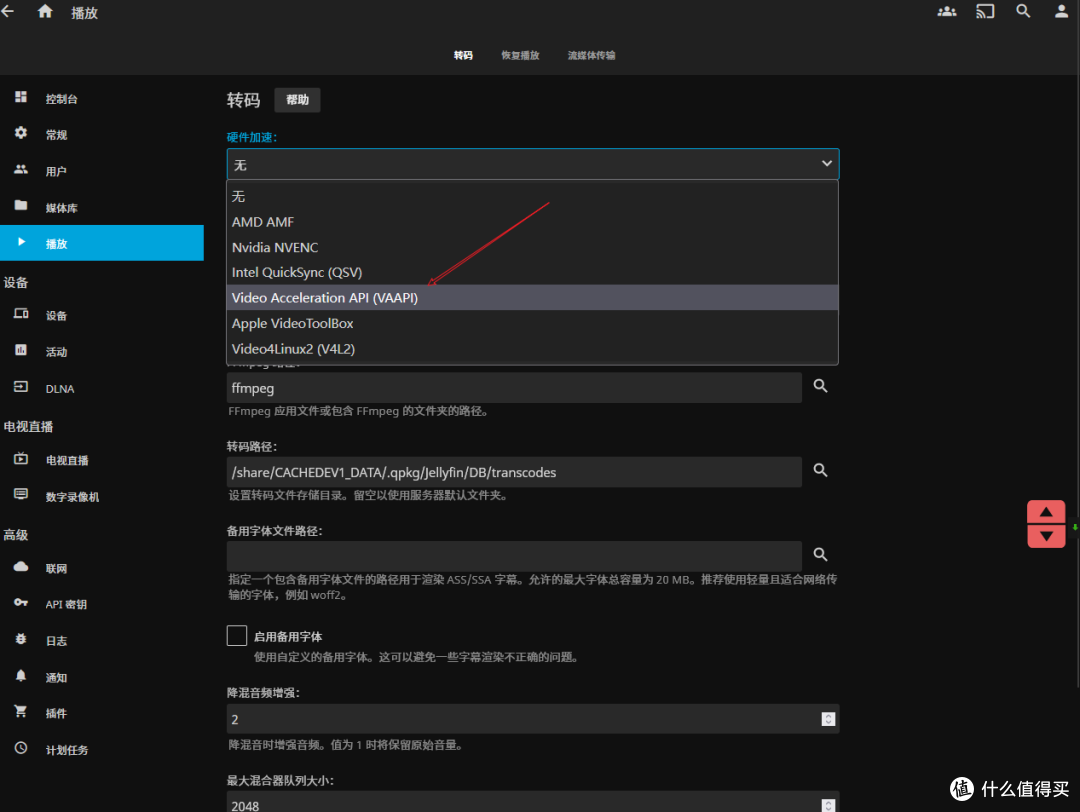Open 用户 users in the sidebar
Viewport: 1080px width, 812px height.
point(102,171)
